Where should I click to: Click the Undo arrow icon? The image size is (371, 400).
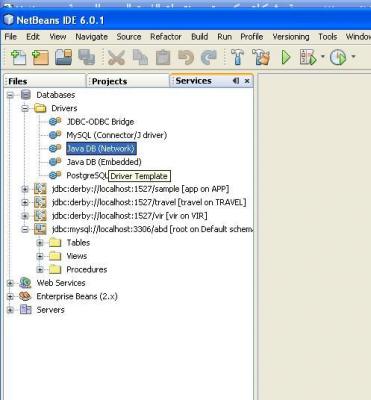186,57
